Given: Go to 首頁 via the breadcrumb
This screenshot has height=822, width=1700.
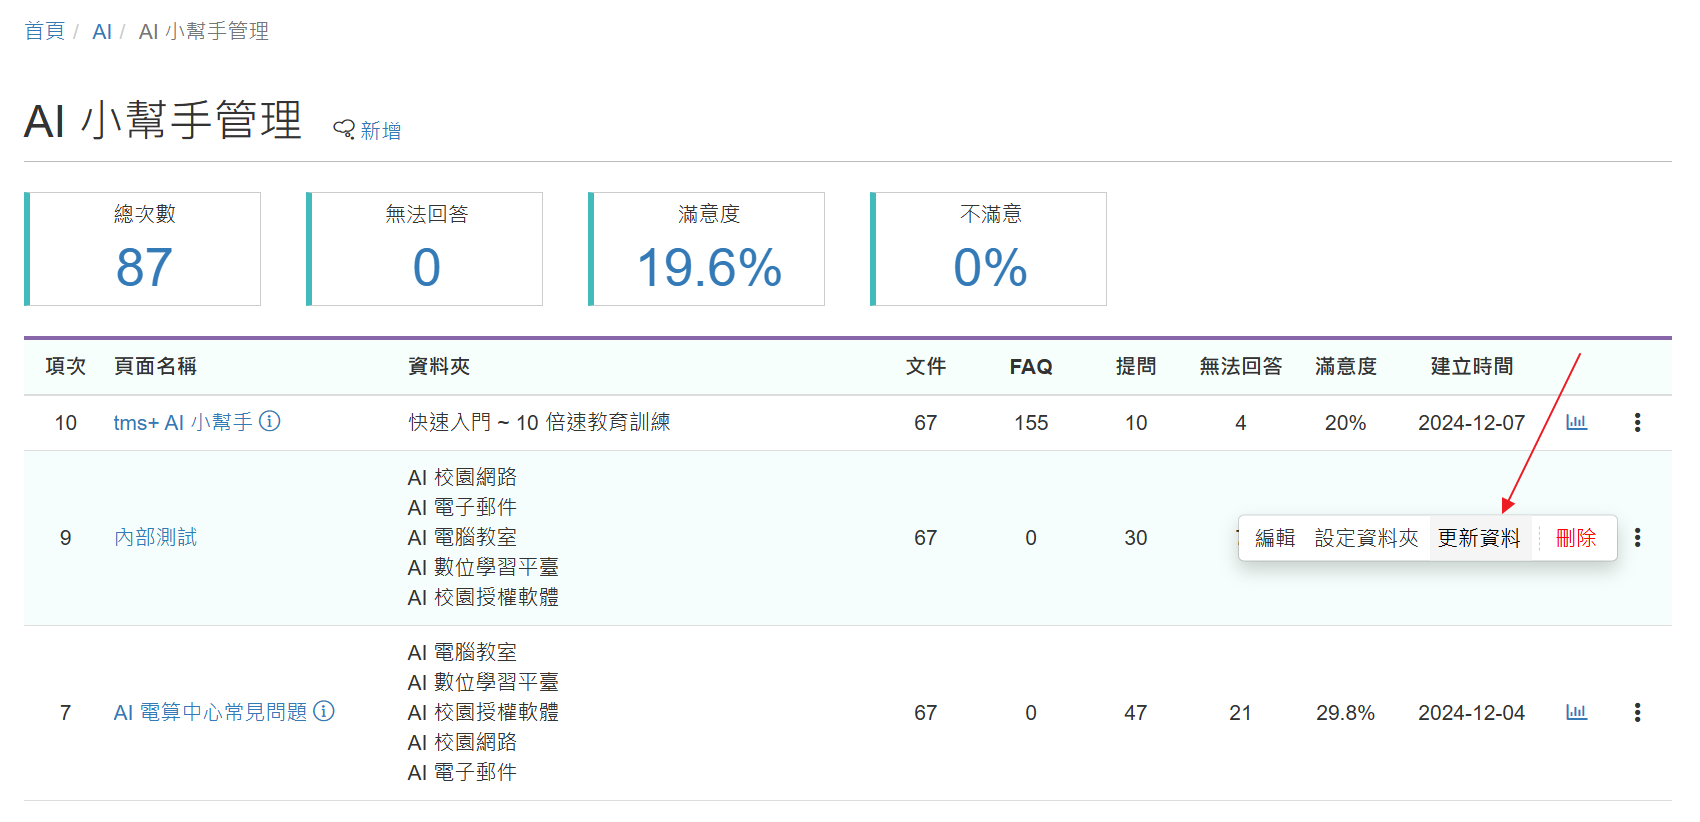Looking at the screenshot, I should coord(44,32).
